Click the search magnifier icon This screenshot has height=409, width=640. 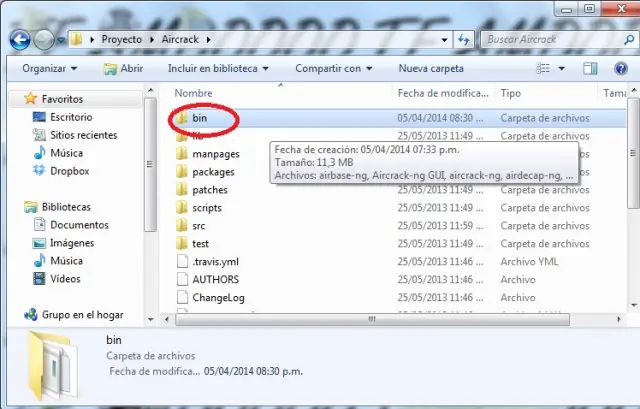point(629,40)
